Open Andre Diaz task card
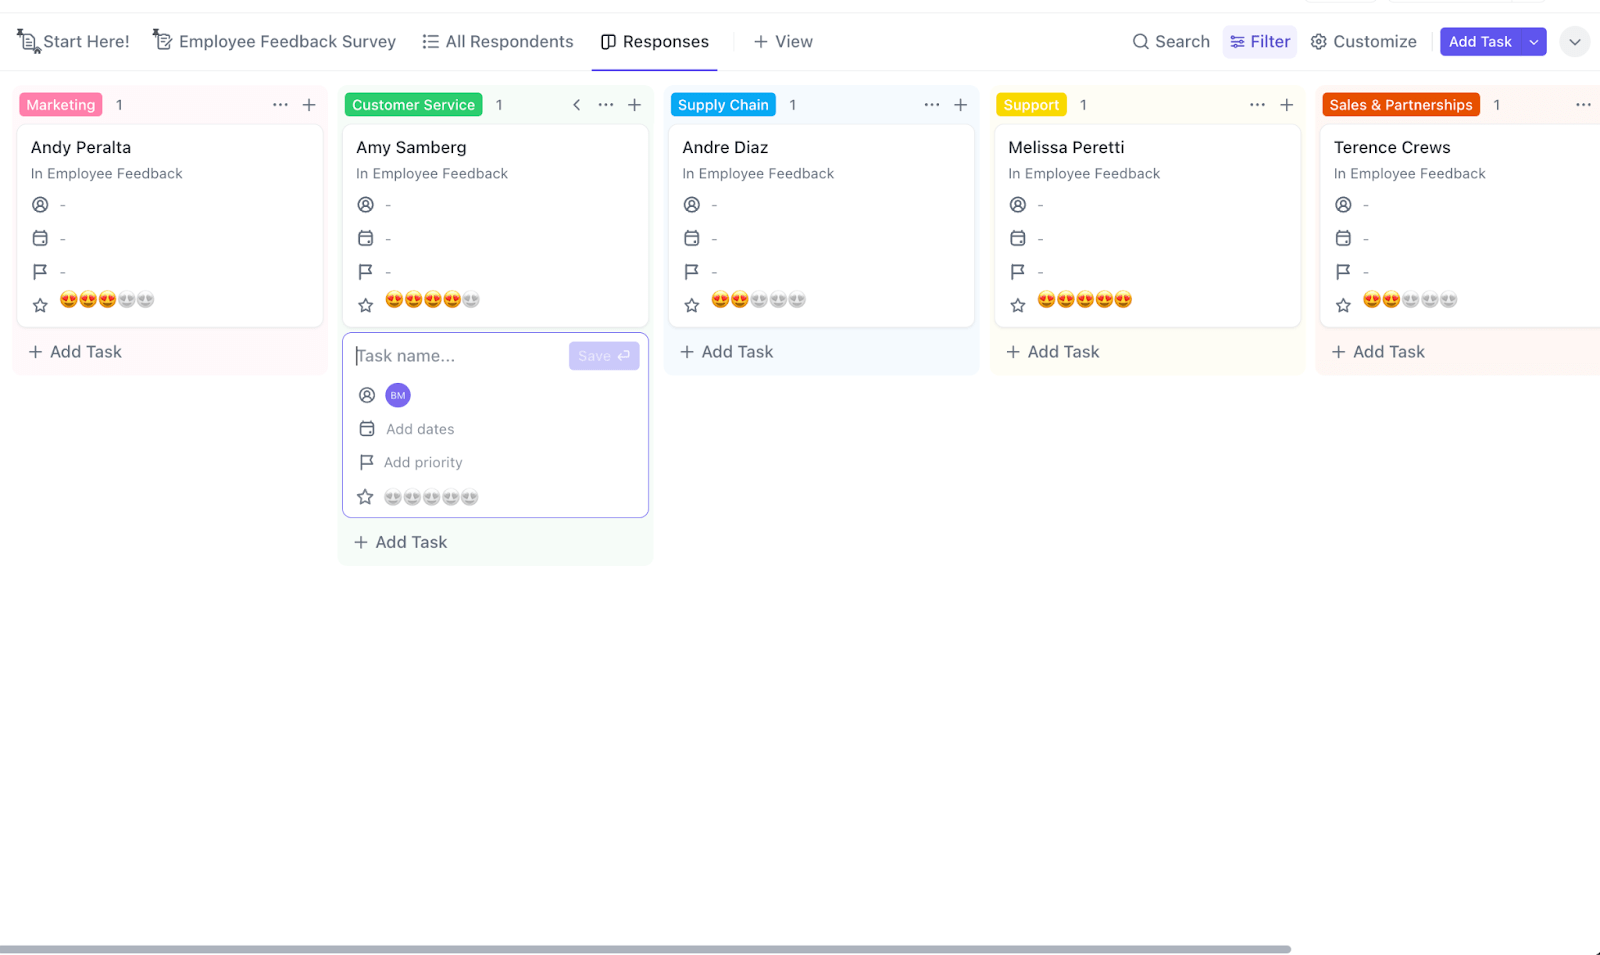The image size is (1600, 955). pyautogui.click(x=822, y=226)
